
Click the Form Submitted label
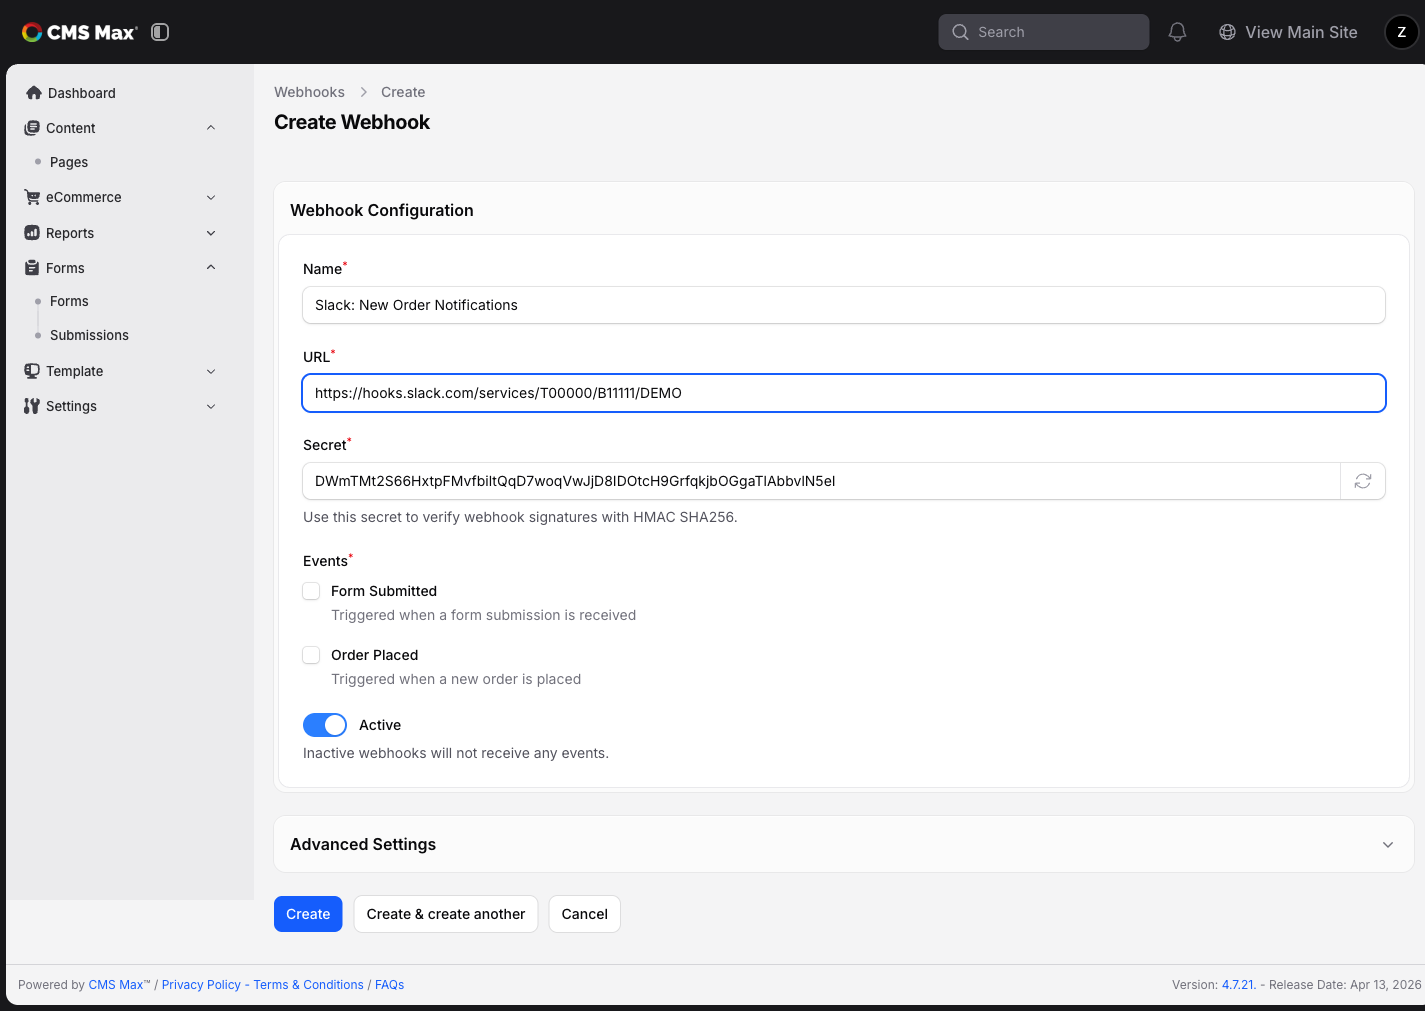click(x=384, y=591)
